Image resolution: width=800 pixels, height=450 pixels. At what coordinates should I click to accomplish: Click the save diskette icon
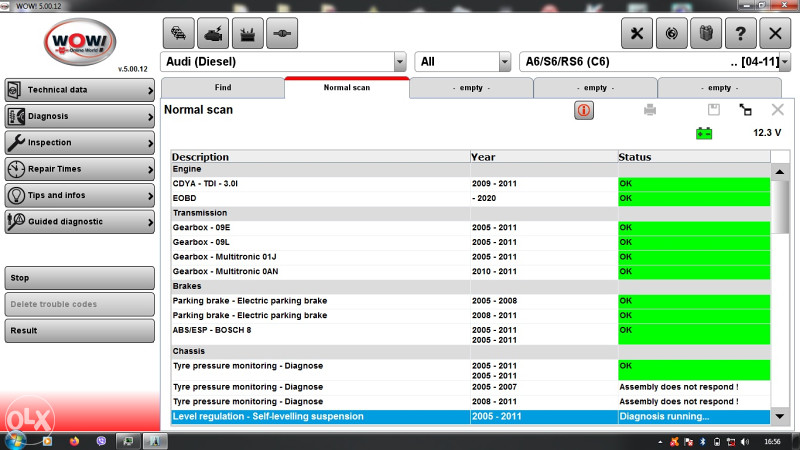[x=714, y=110]
